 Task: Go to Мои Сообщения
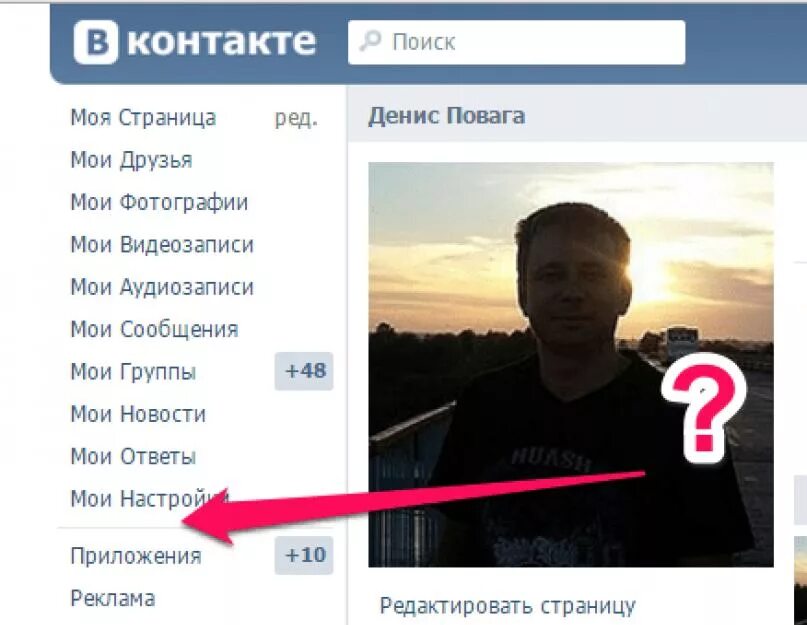154,329
